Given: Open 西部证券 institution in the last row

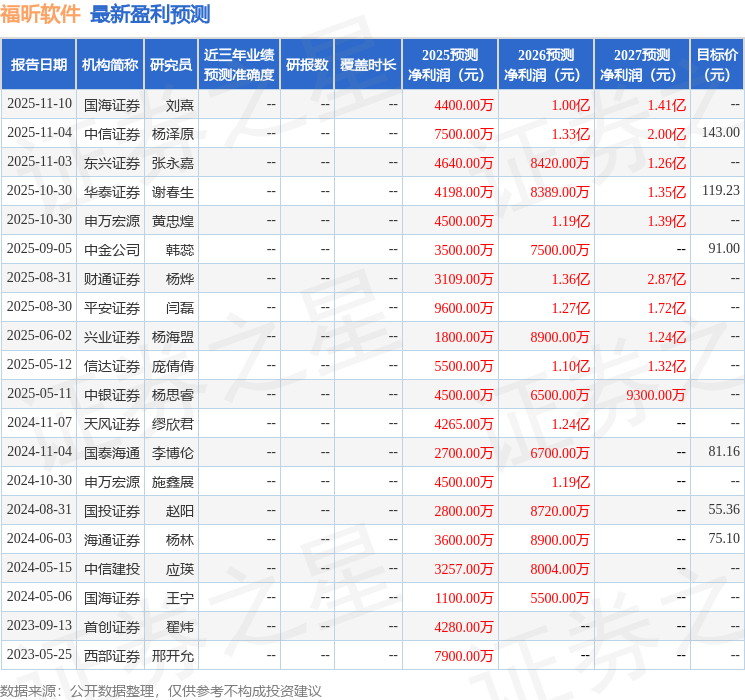Looking at the screenshot, I should [111, 656].
